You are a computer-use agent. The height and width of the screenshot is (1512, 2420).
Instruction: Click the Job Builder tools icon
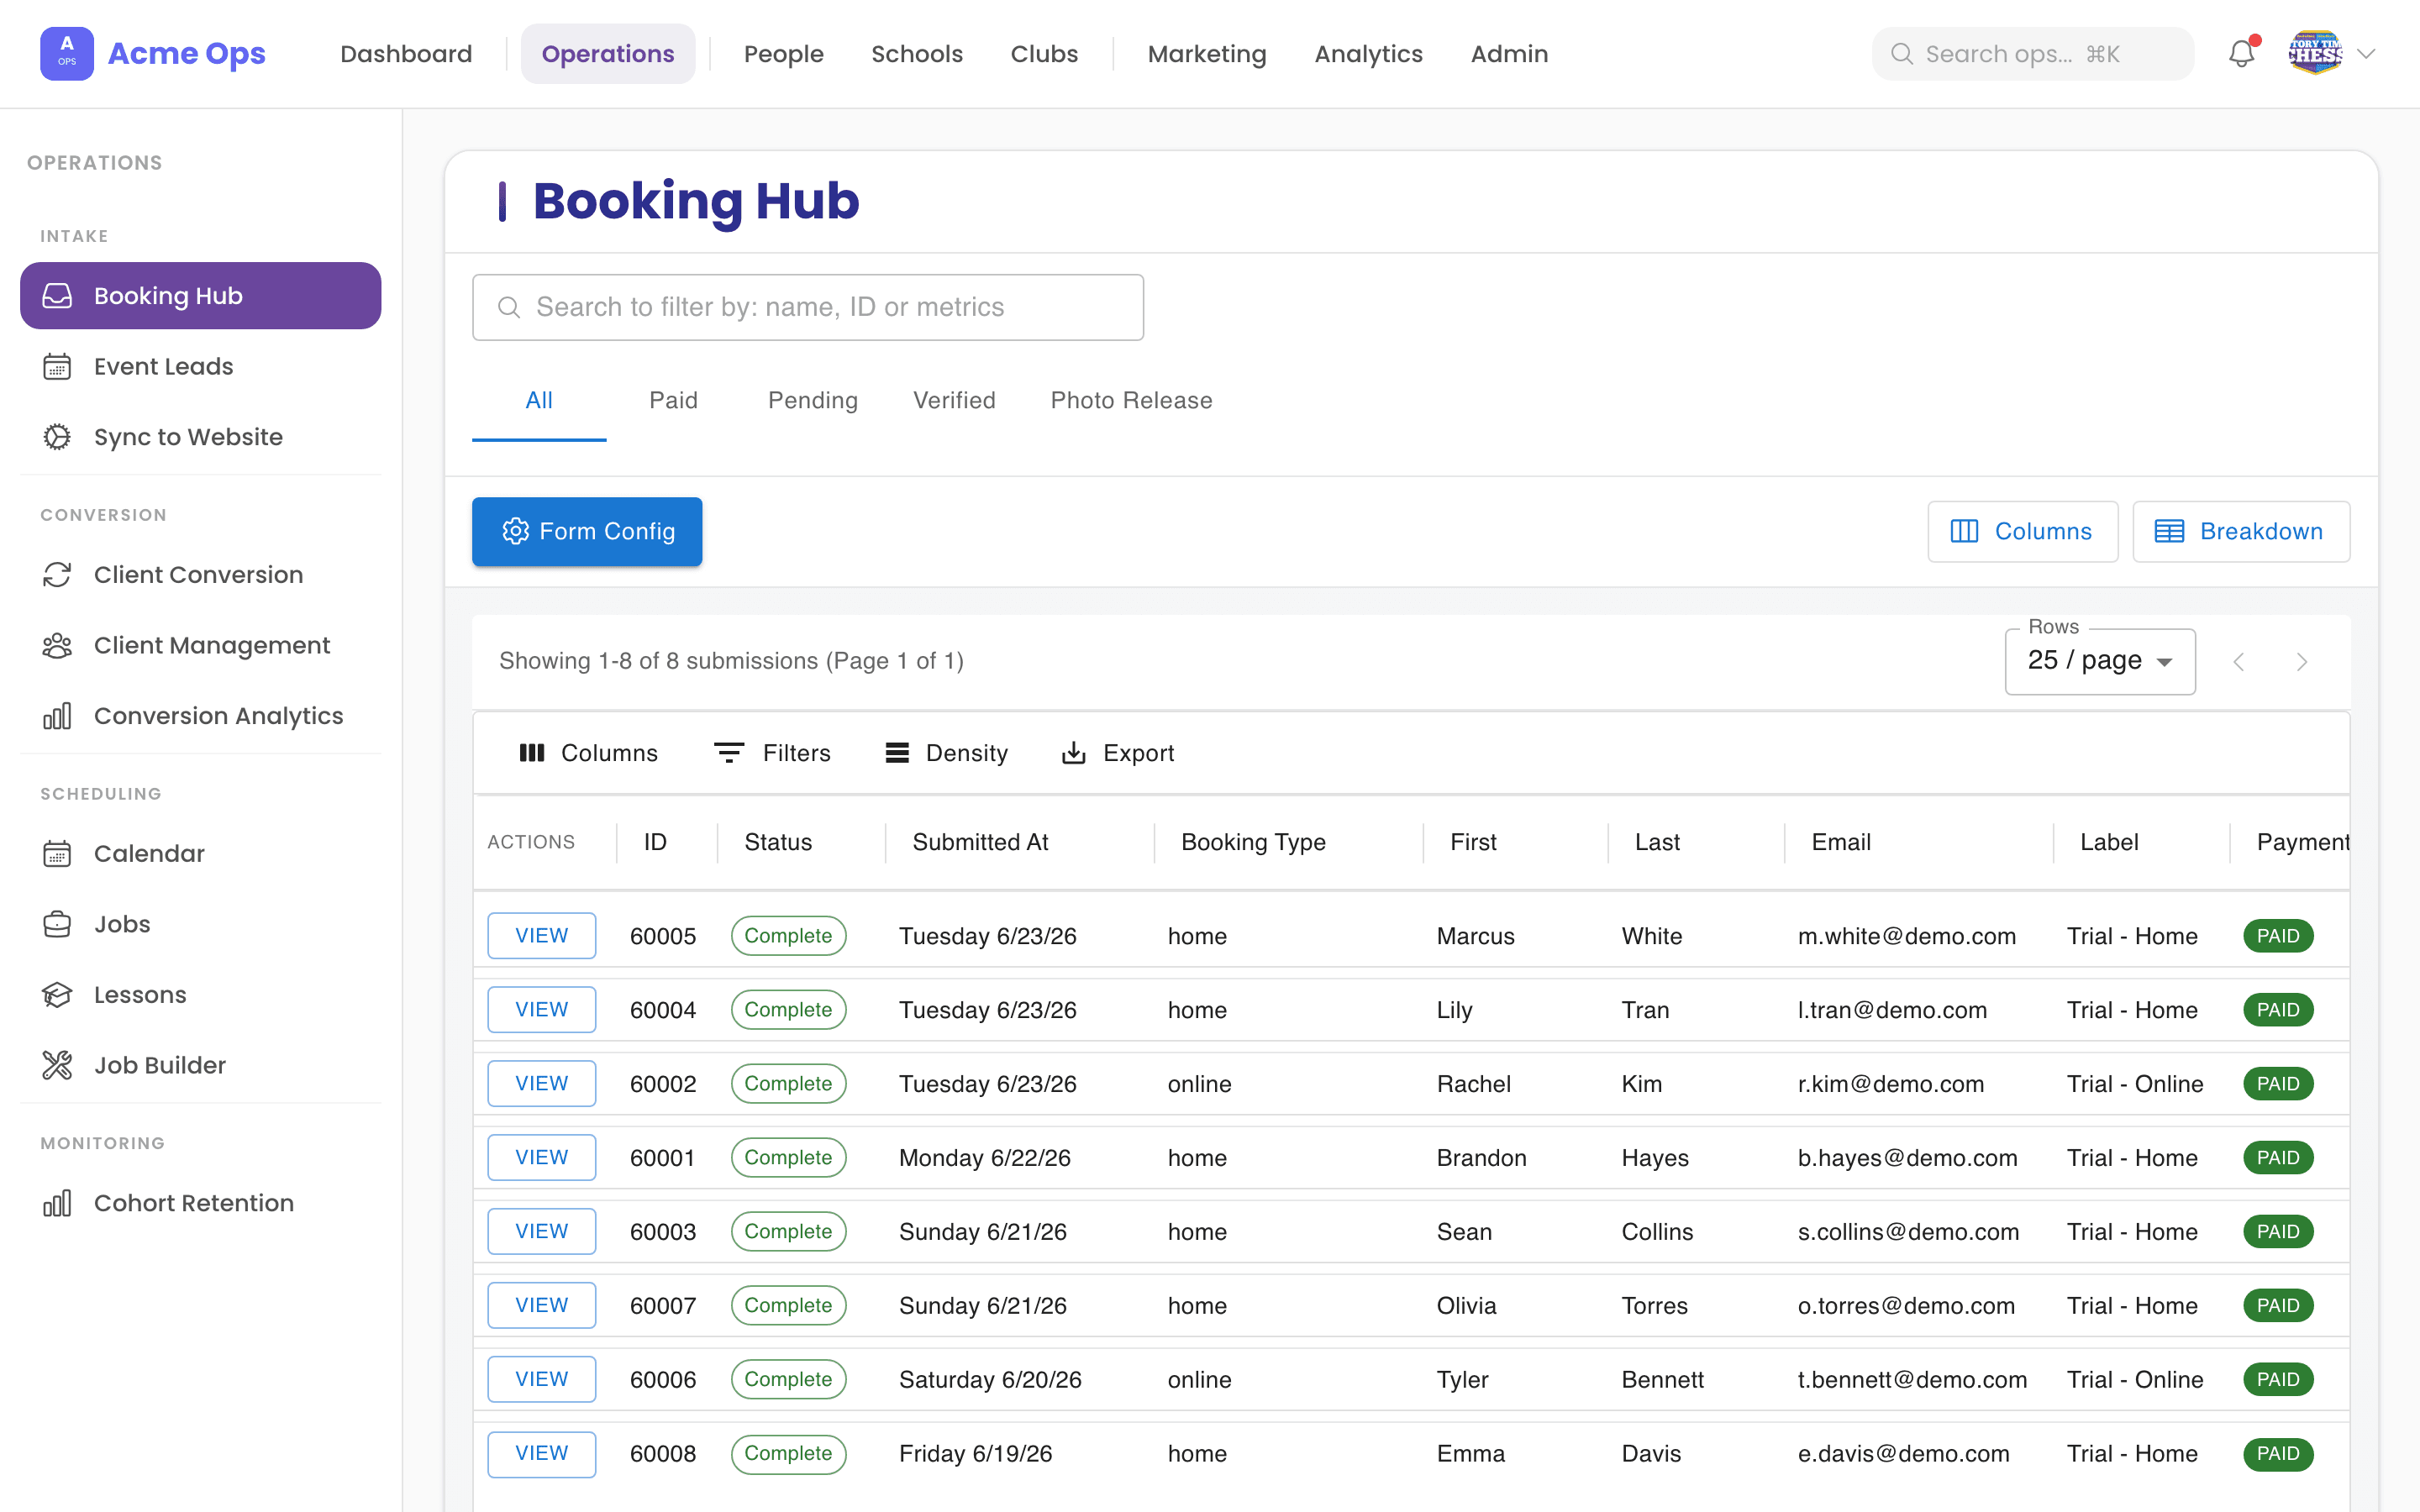[57, 1065]
